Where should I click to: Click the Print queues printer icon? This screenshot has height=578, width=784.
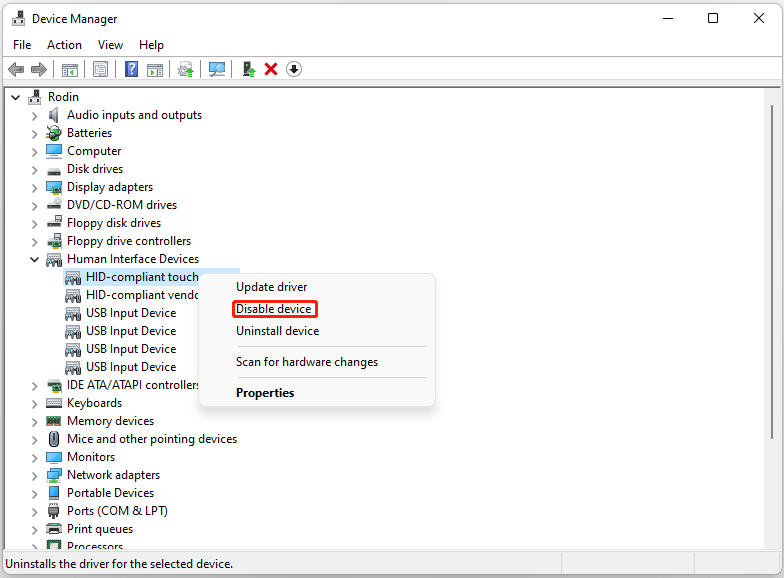54,528
